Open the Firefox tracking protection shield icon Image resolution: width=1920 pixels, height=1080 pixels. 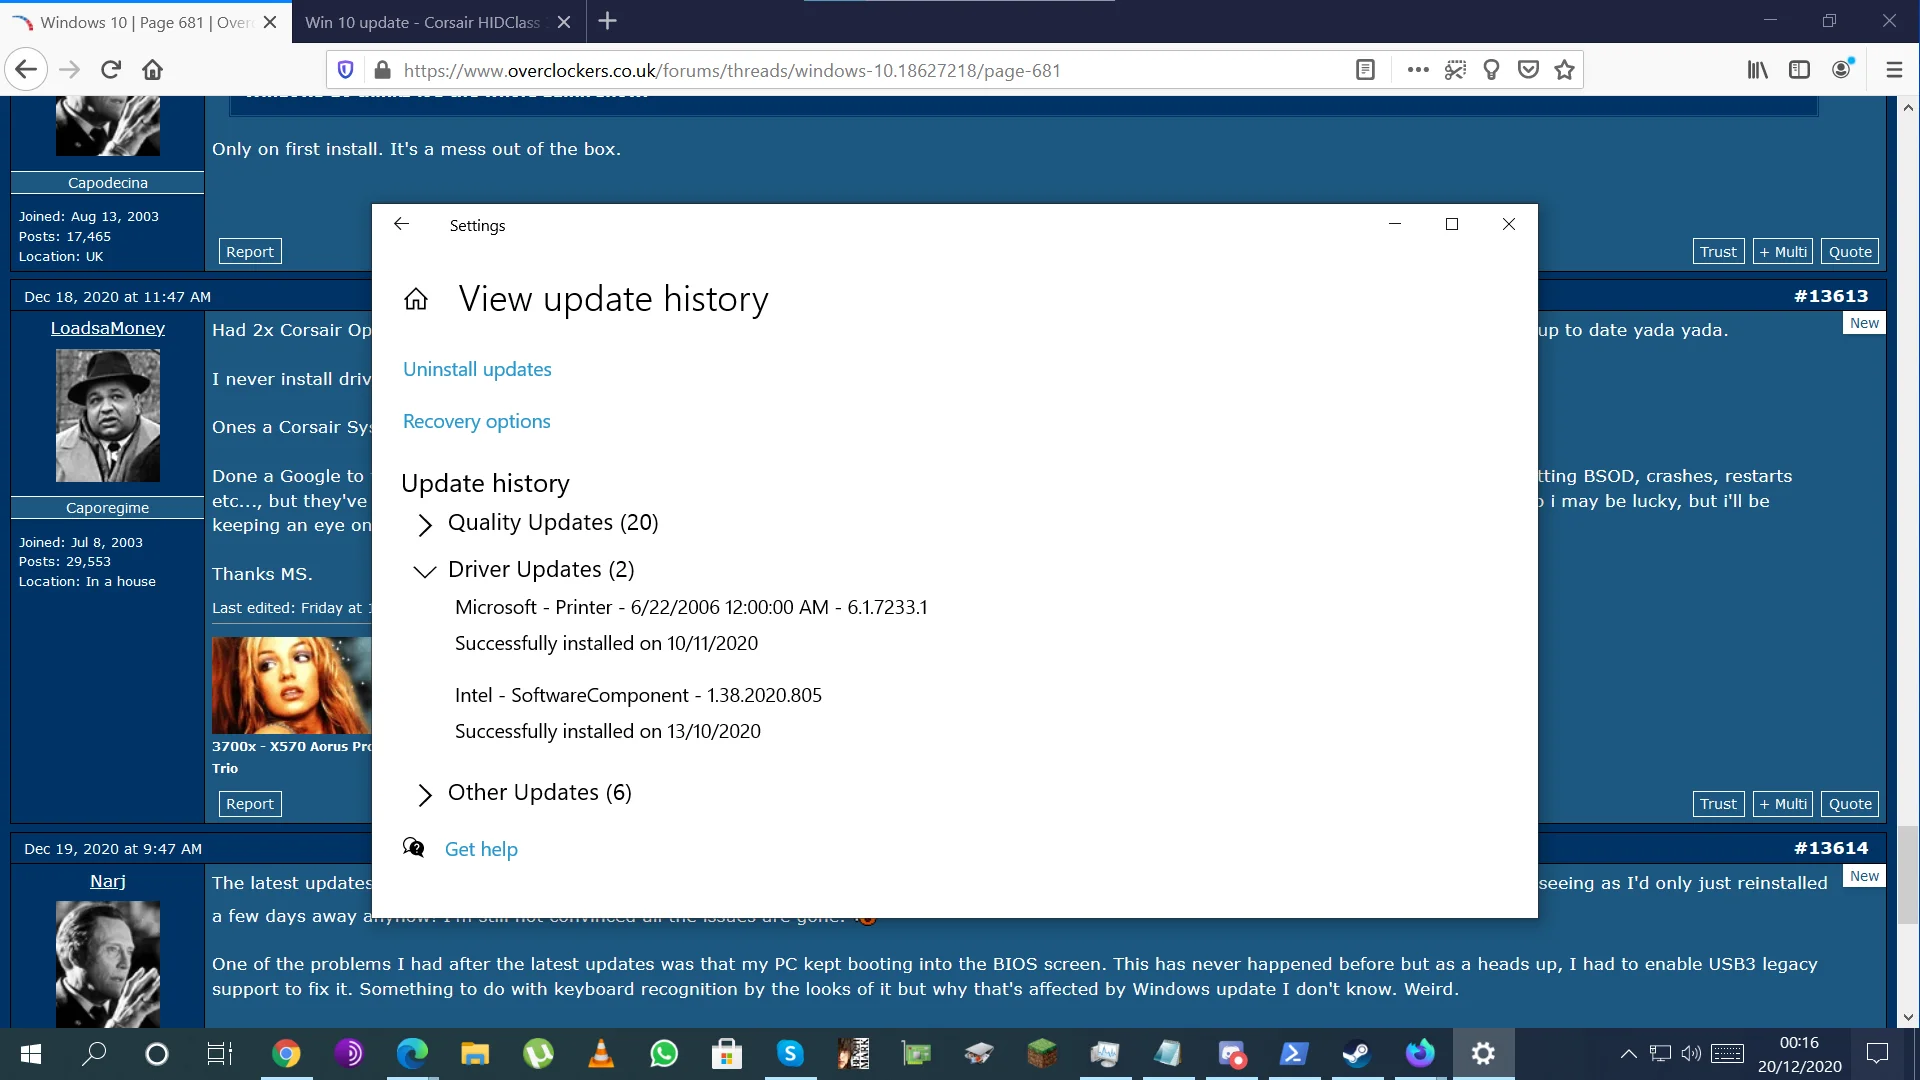[x=346, y=70]
